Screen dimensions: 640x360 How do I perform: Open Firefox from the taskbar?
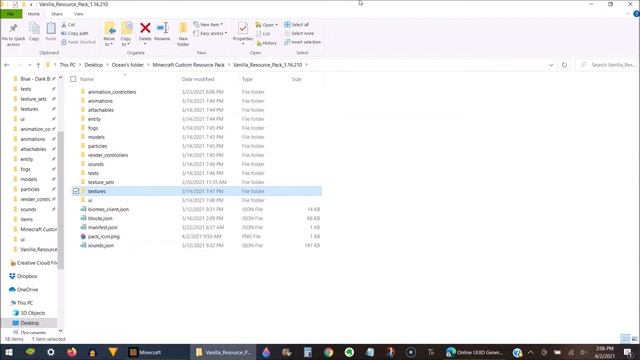[x=72, y=352]
